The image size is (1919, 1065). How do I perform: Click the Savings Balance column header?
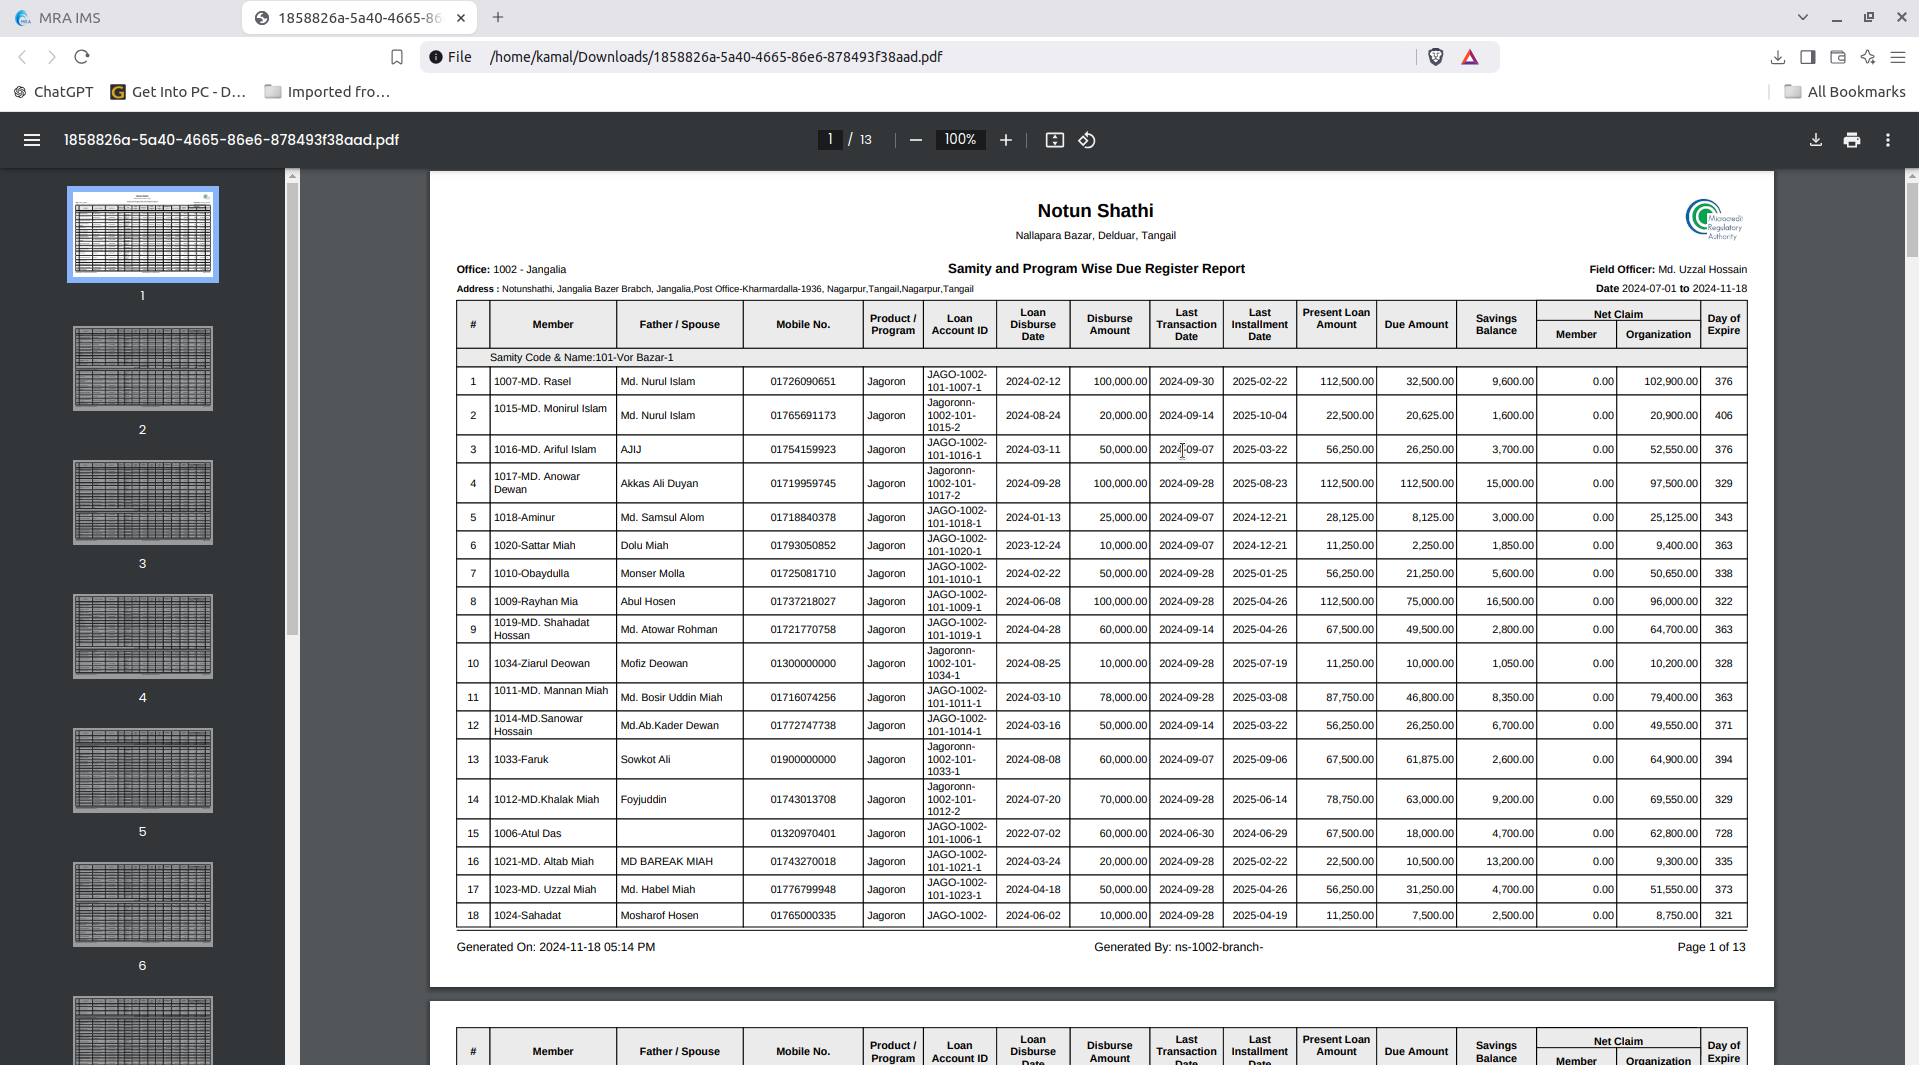(1496, 325)
